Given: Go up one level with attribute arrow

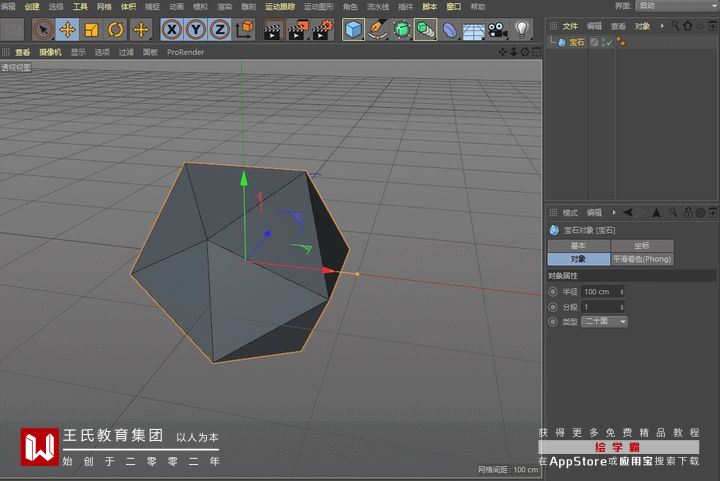Looking at the screenshot, I should coord(657,213).
